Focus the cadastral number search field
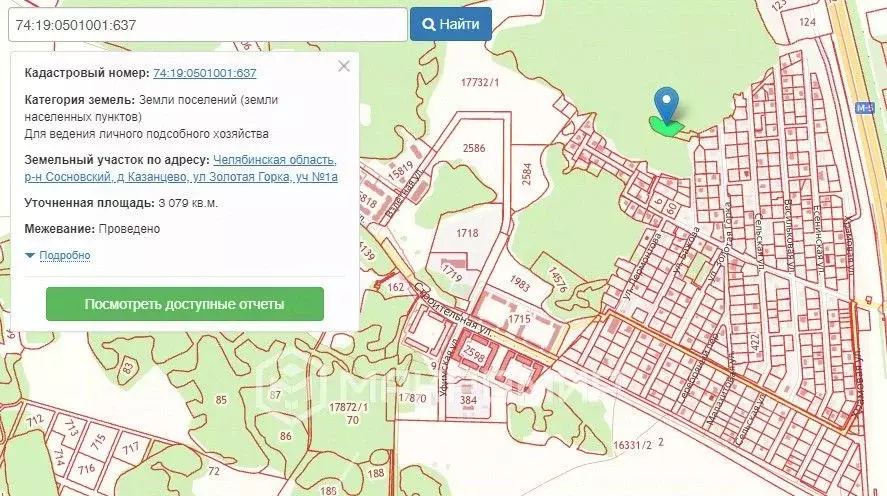This screenshot has height=496, width=887. (208, 24)
